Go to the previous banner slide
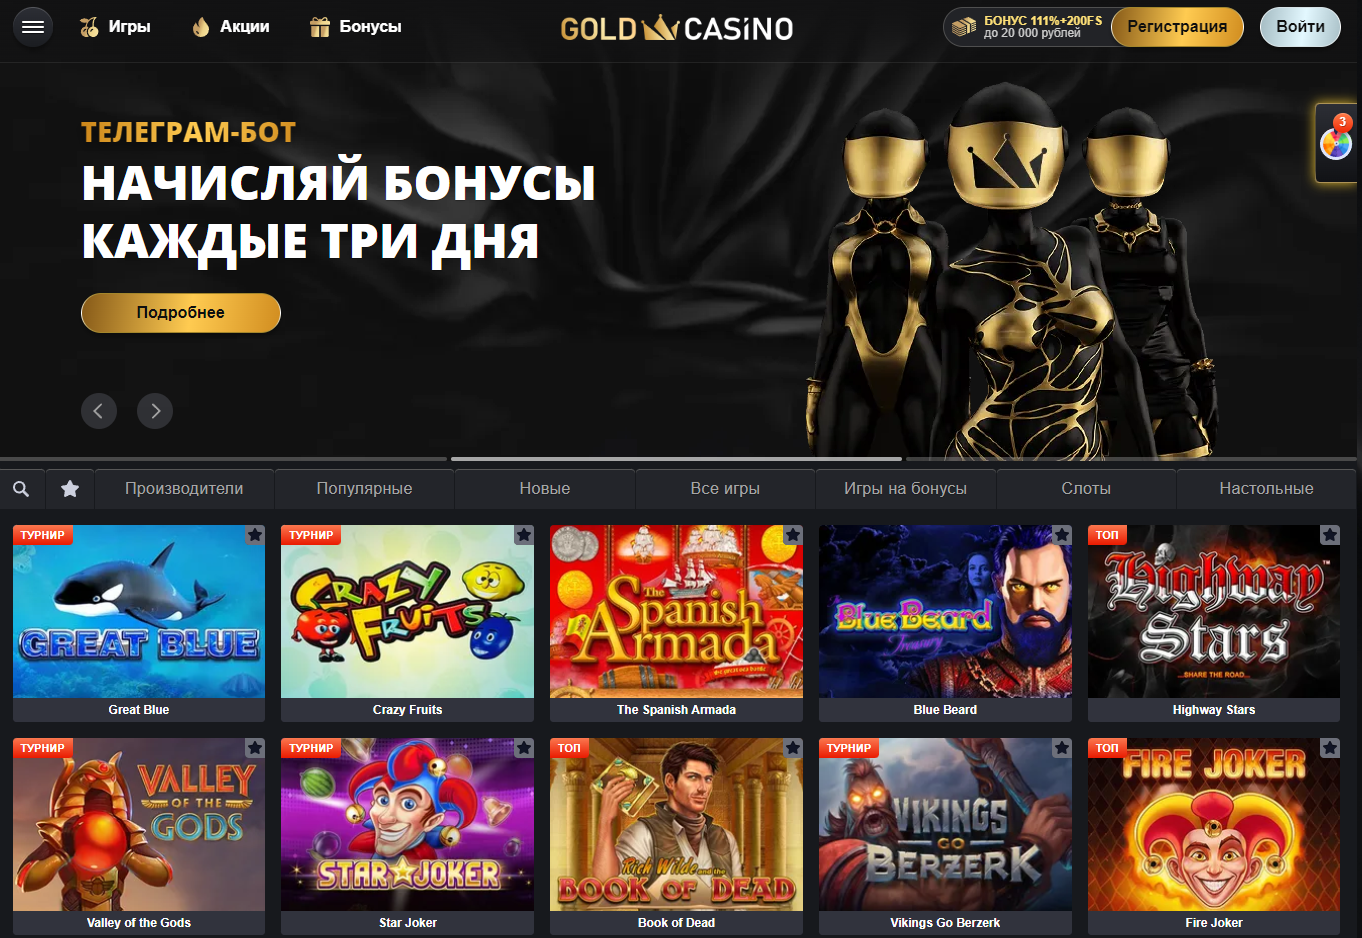The image size is (1362, 938). pos(99,411)
